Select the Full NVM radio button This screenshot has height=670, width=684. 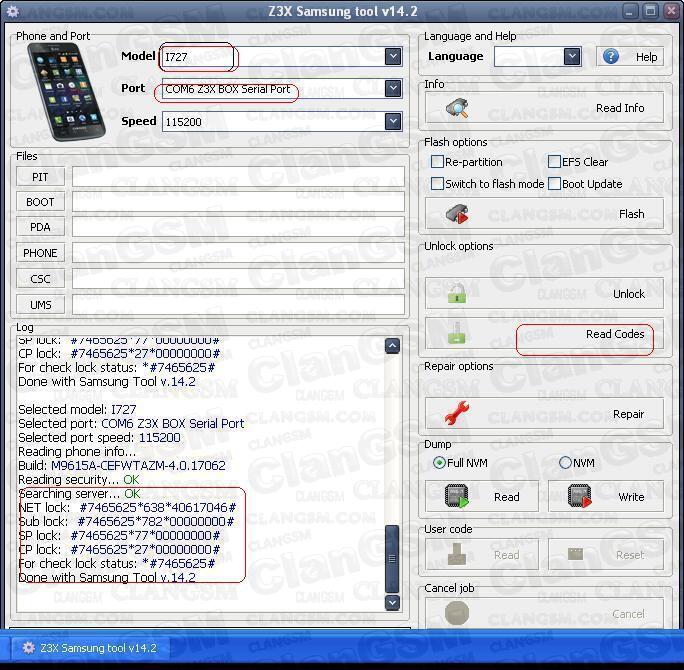[x=439, y=462]
